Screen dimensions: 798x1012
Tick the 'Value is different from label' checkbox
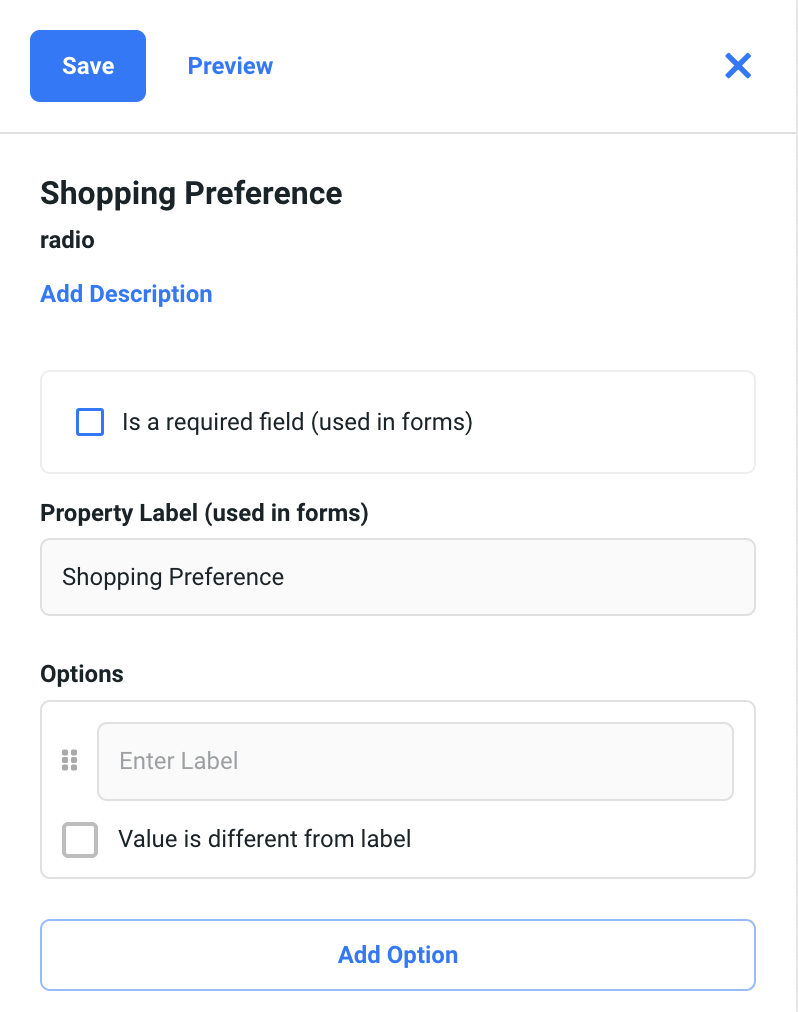tap(80, 839)
